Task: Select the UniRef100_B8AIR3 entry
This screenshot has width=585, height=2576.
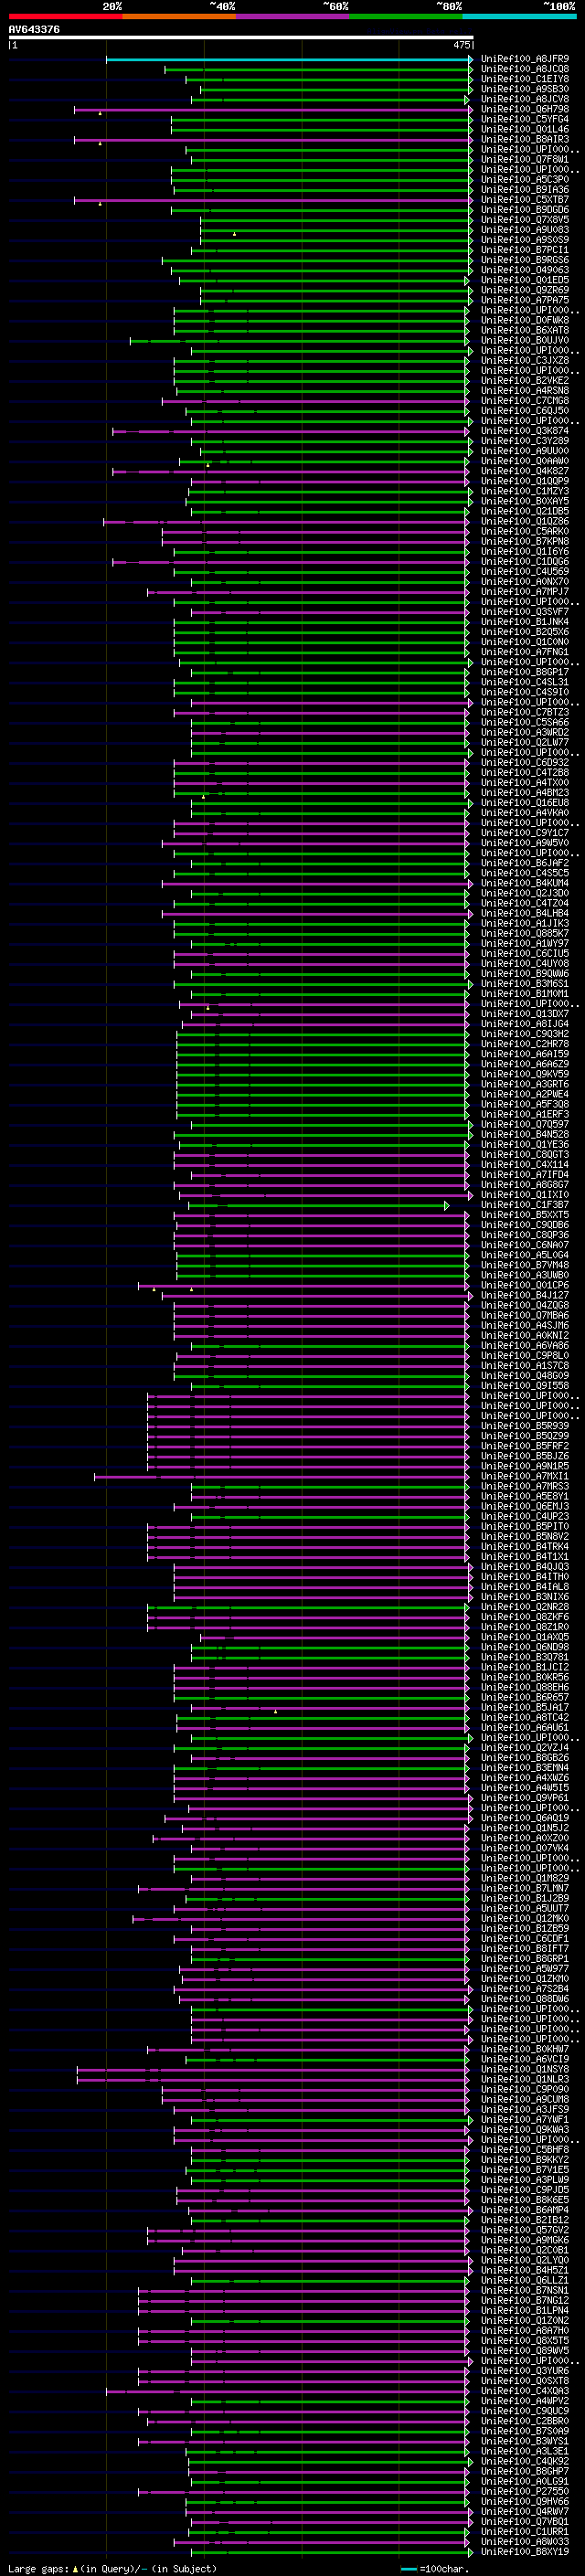Action: point(525,139)
